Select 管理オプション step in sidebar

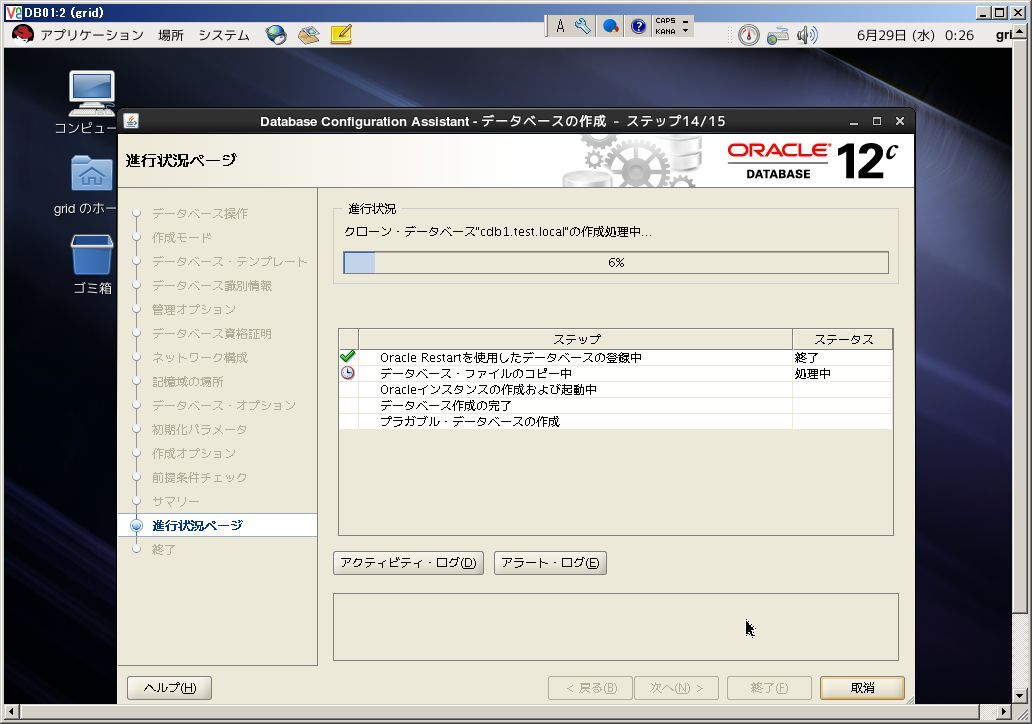(194, 309)
